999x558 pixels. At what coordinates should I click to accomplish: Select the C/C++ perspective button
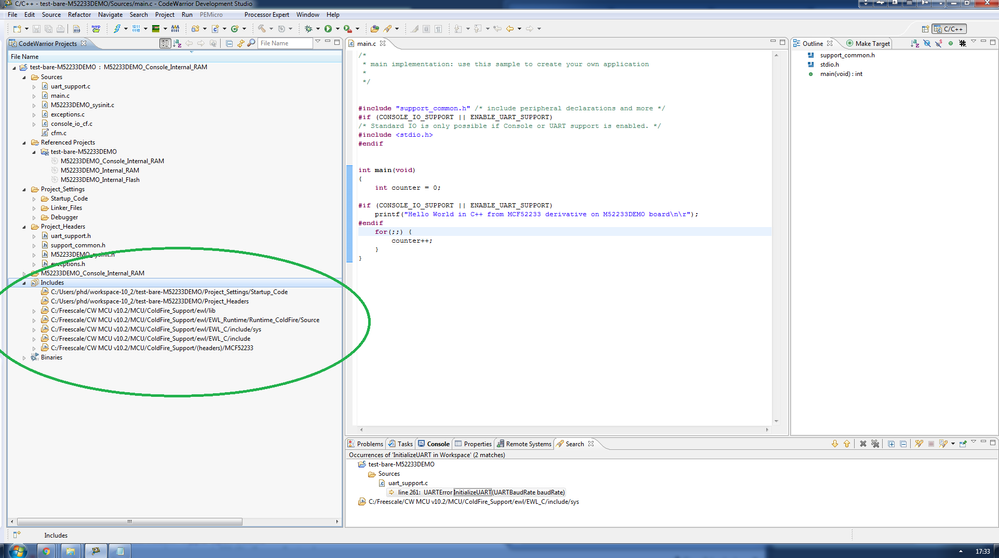point(949,29)
